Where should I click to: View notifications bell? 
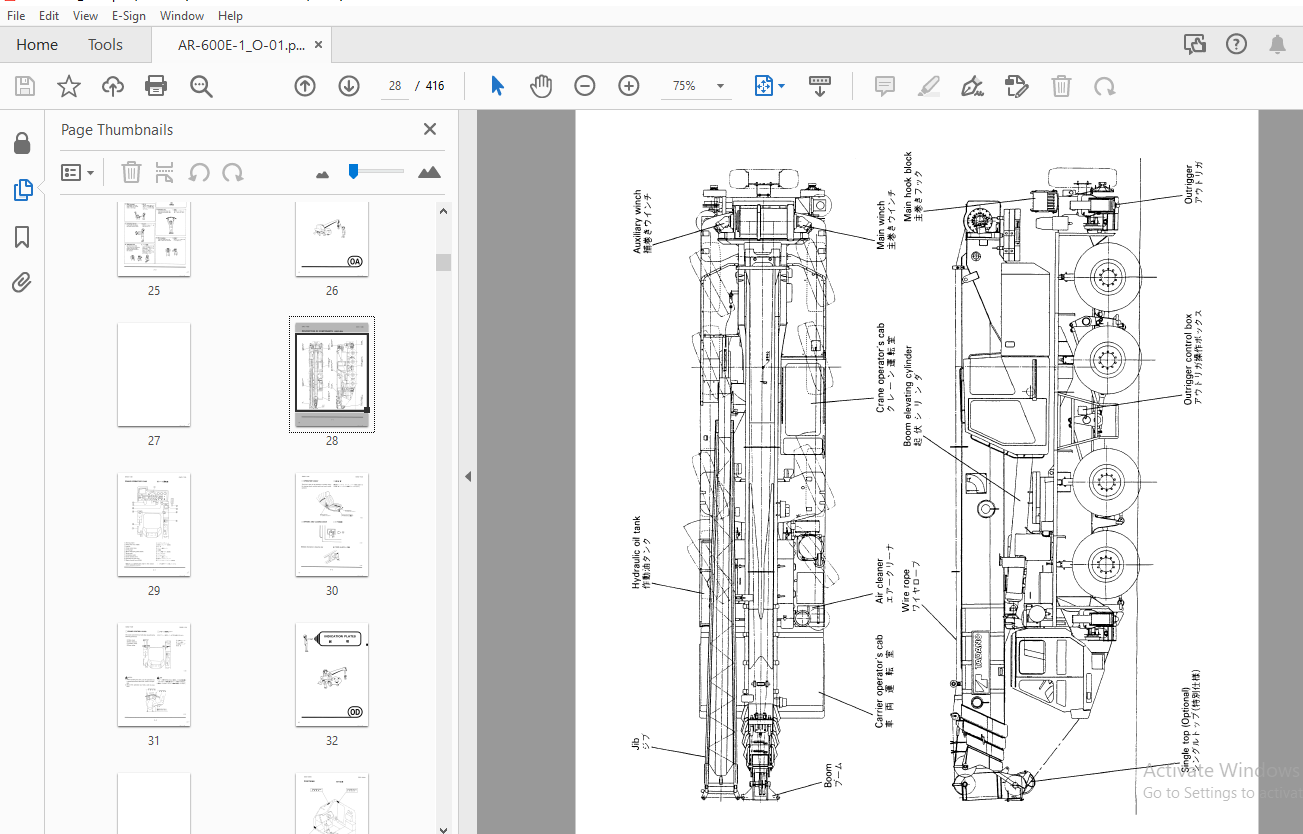[x=1278, y=44]
